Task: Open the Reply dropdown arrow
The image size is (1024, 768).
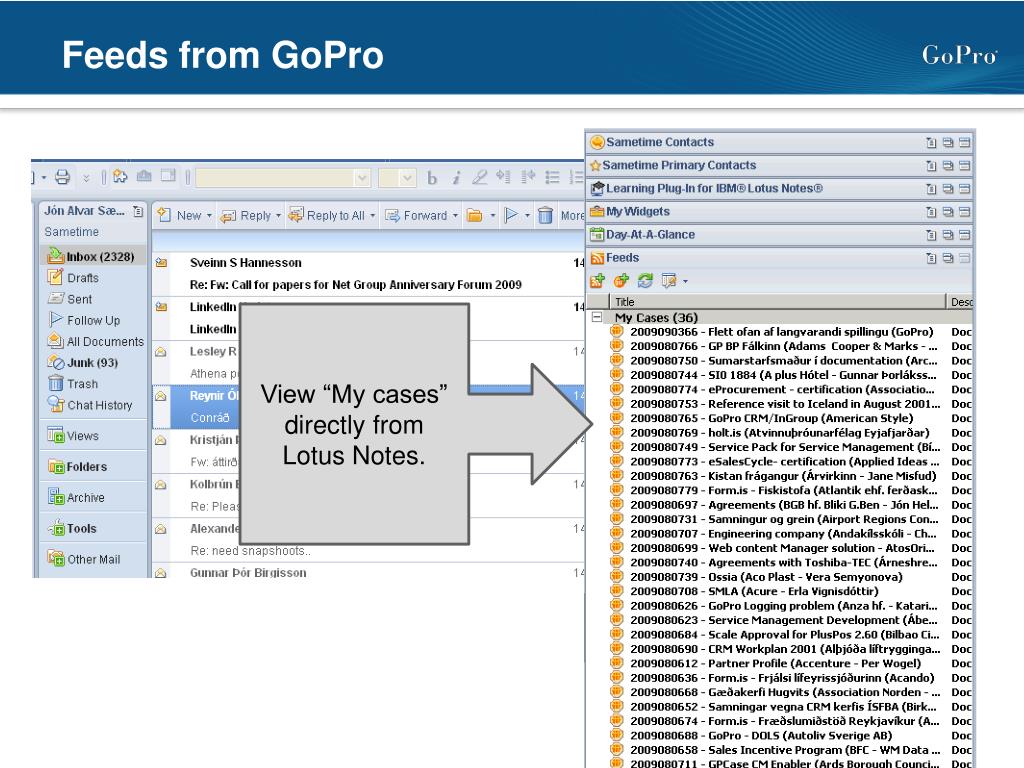Action: 278,216
